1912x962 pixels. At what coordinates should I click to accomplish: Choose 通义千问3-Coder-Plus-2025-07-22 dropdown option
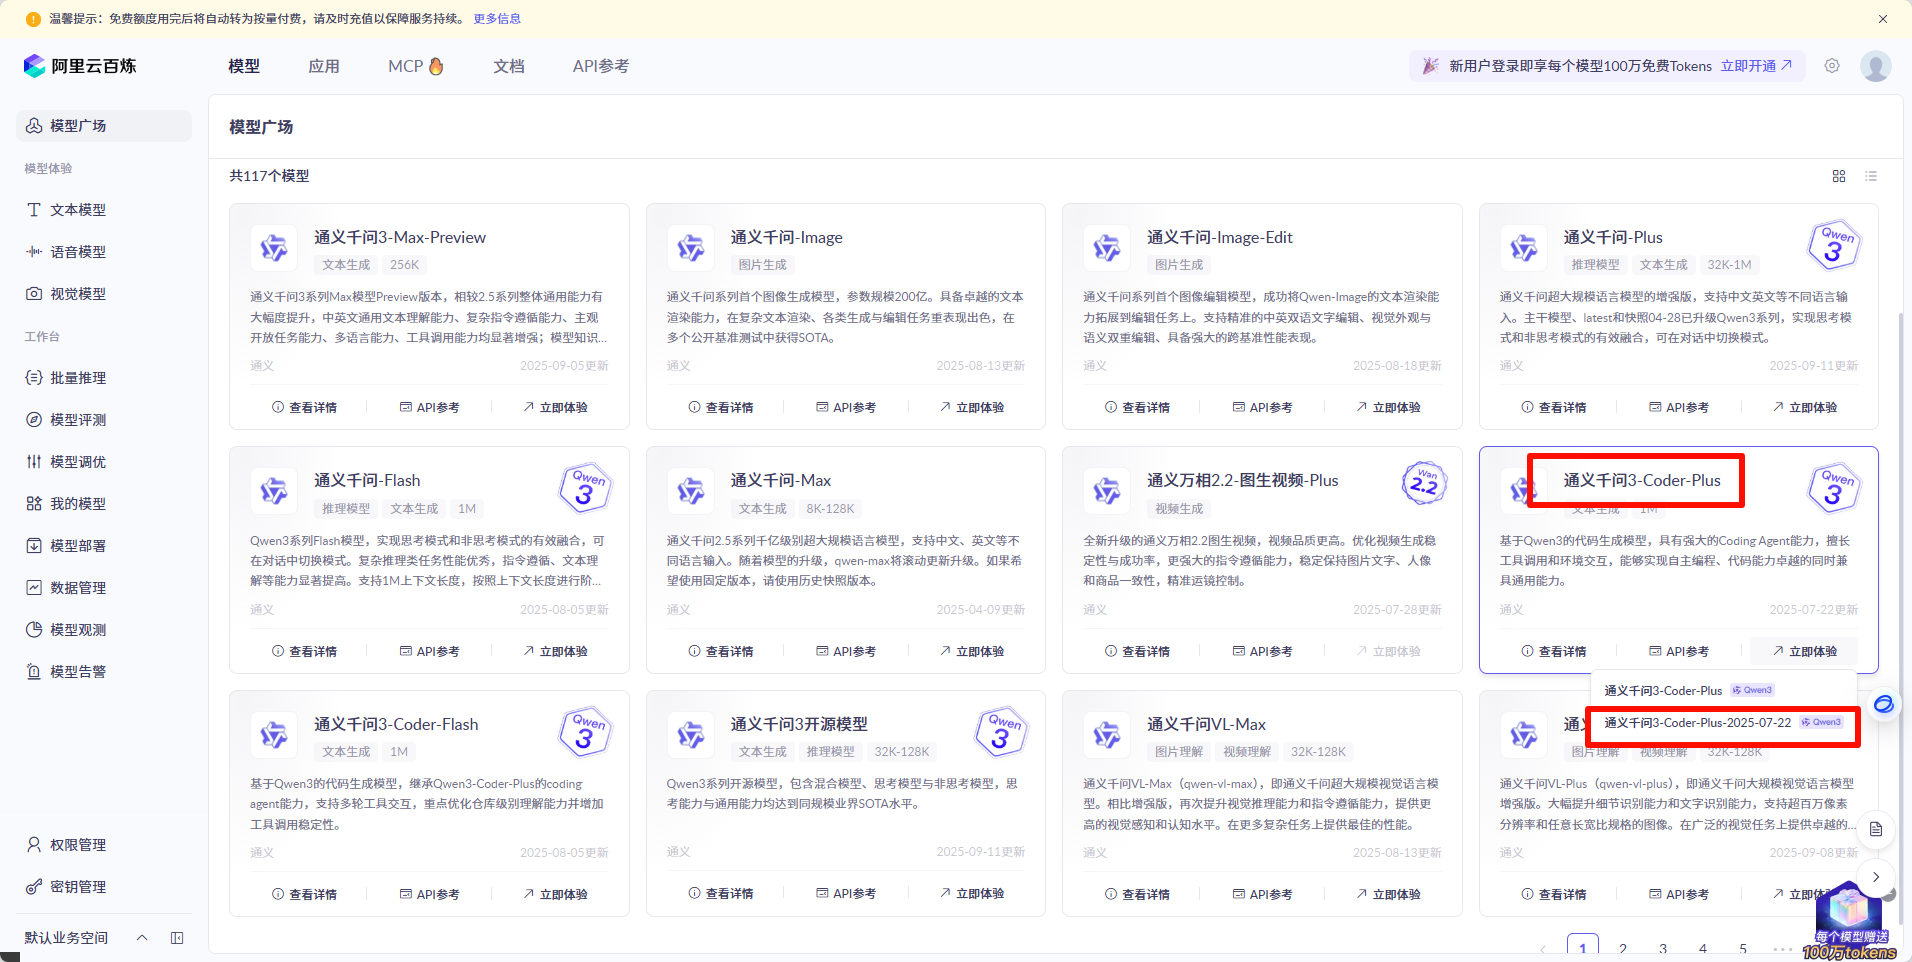[1724, 723]
